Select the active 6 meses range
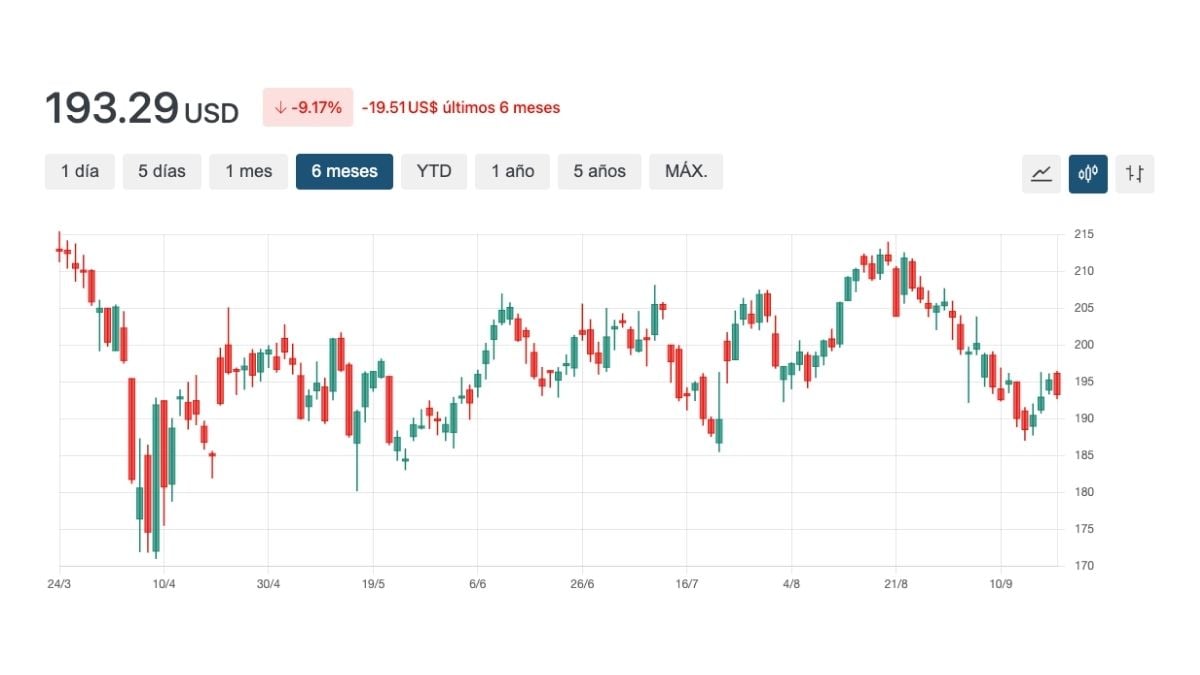This screenshot has width=1200, height=675. point(344,171)
